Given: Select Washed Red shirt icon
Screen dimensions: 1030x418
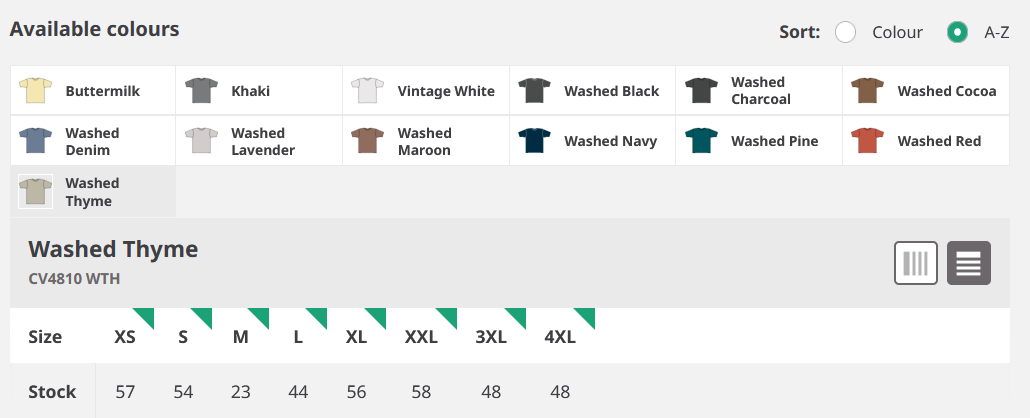Looking at the screenshot, I should [868, 141].
